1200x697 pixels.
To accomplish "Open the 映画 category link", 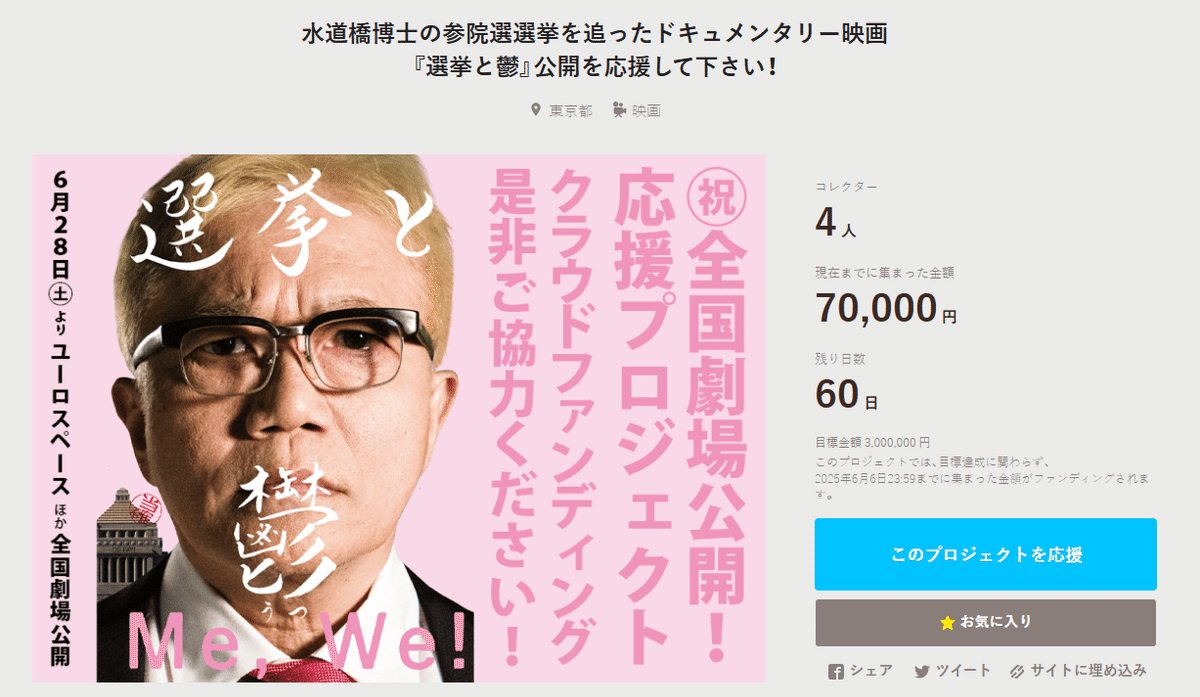I will point(646,111).
